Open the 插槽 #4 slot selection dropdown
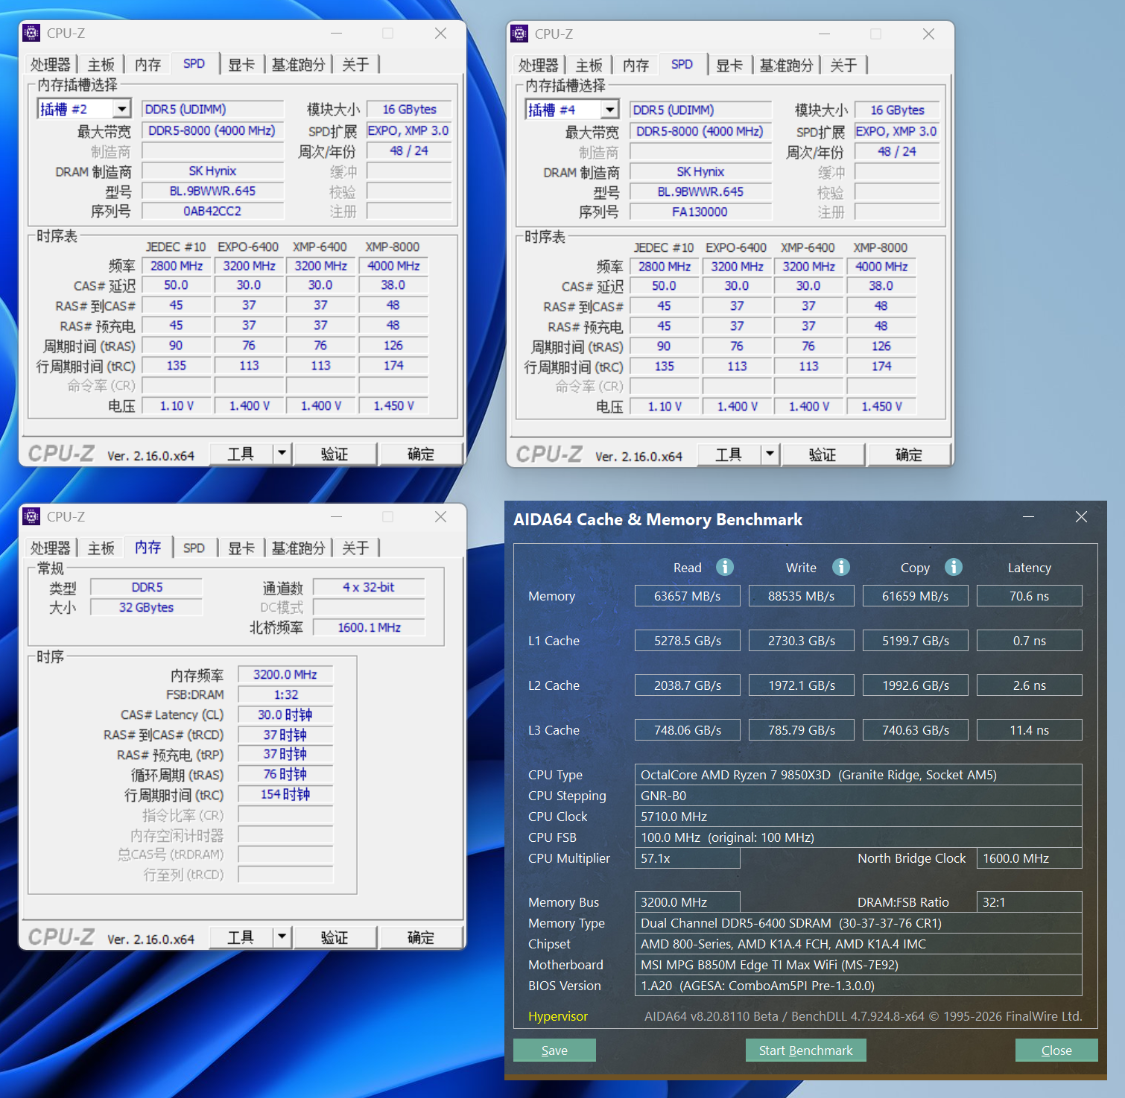1125x1098 pixels. coord(610,110)
